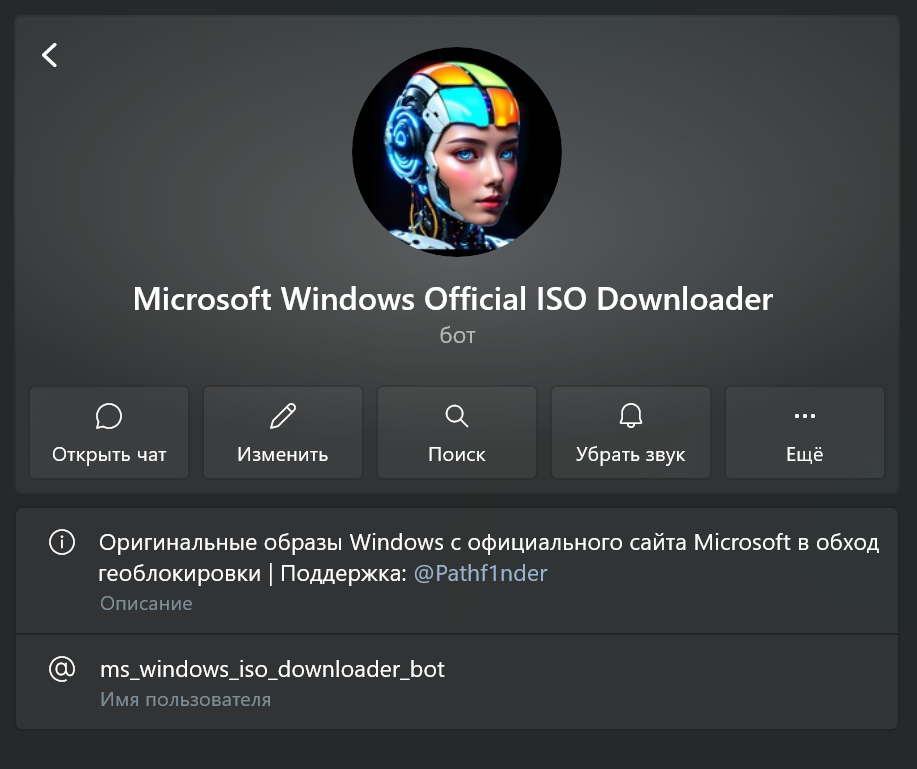Go back using the left arrow icon
Screen dimensions: 917x769
[x=50, y=55]
